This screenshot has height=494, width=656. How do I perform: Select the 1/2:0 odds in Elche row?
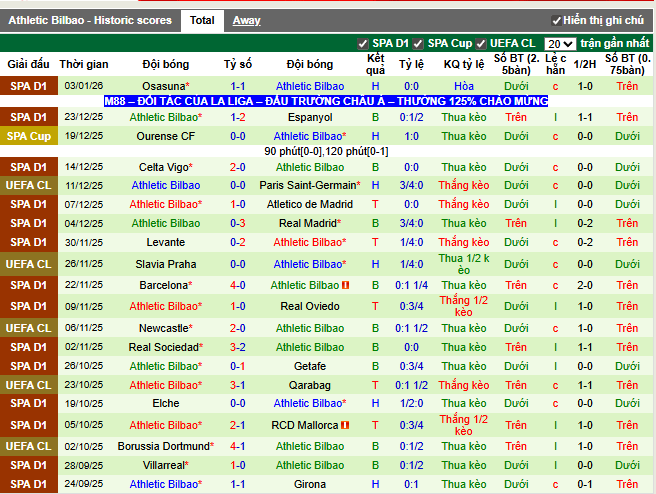tap(411, 403)
